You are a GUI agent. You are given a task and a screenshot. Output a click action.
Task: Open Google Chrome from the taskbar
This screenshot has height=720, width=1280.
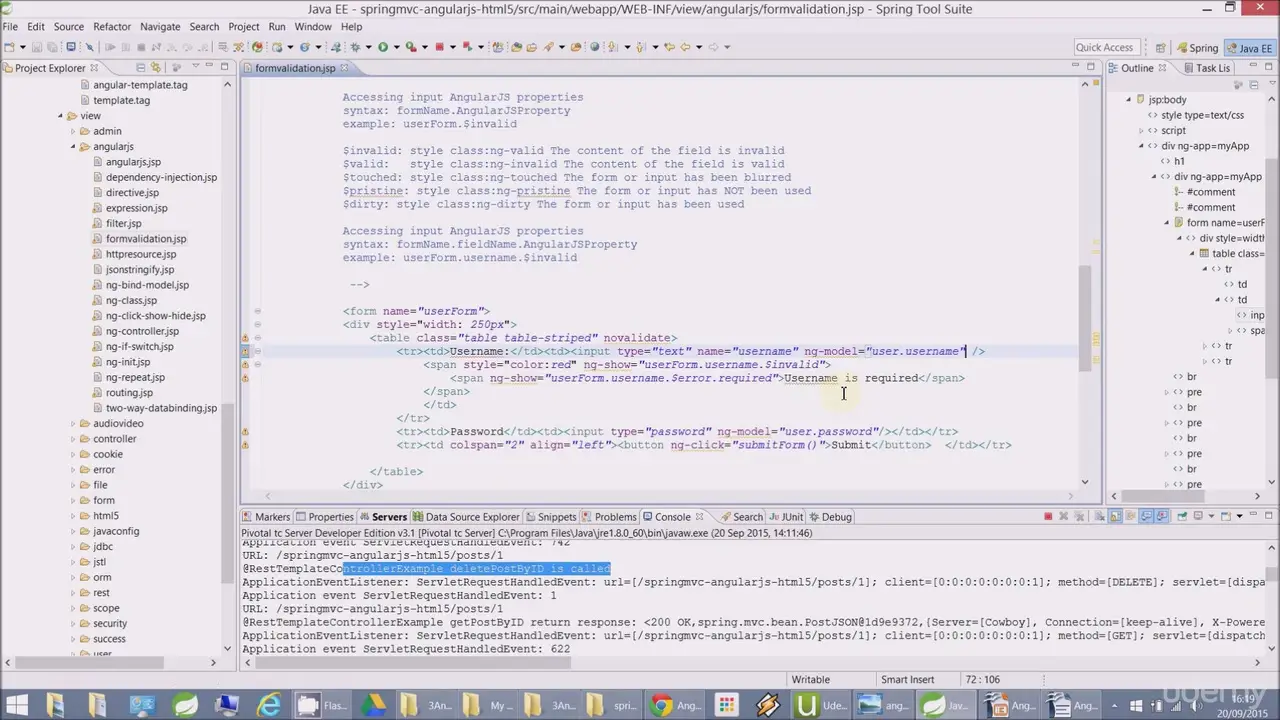[x=661, y=705]
